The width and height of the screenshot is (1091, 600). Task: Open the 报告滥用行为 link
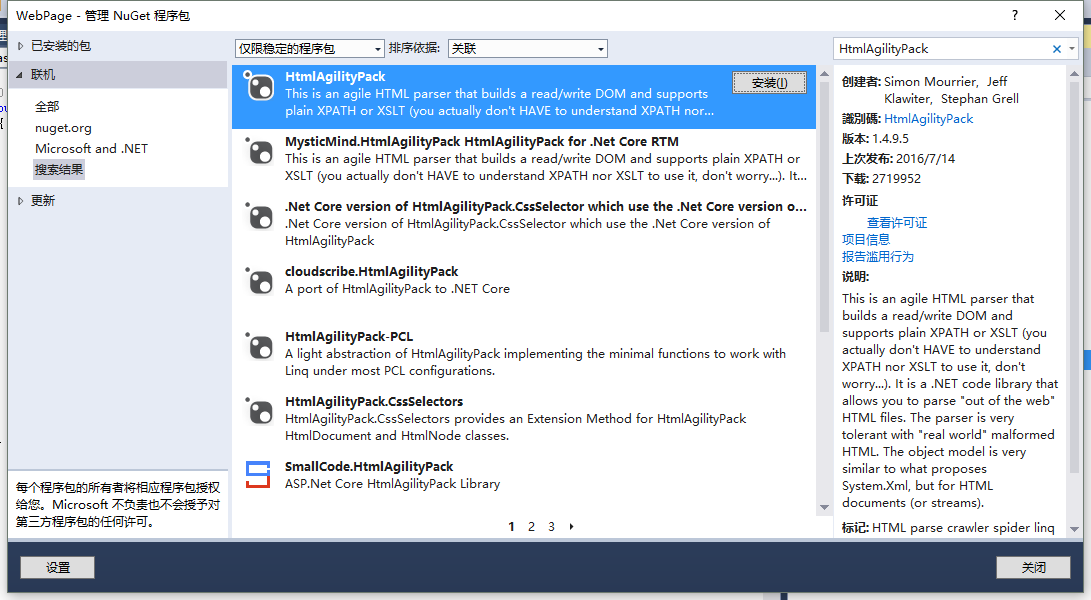877,257
